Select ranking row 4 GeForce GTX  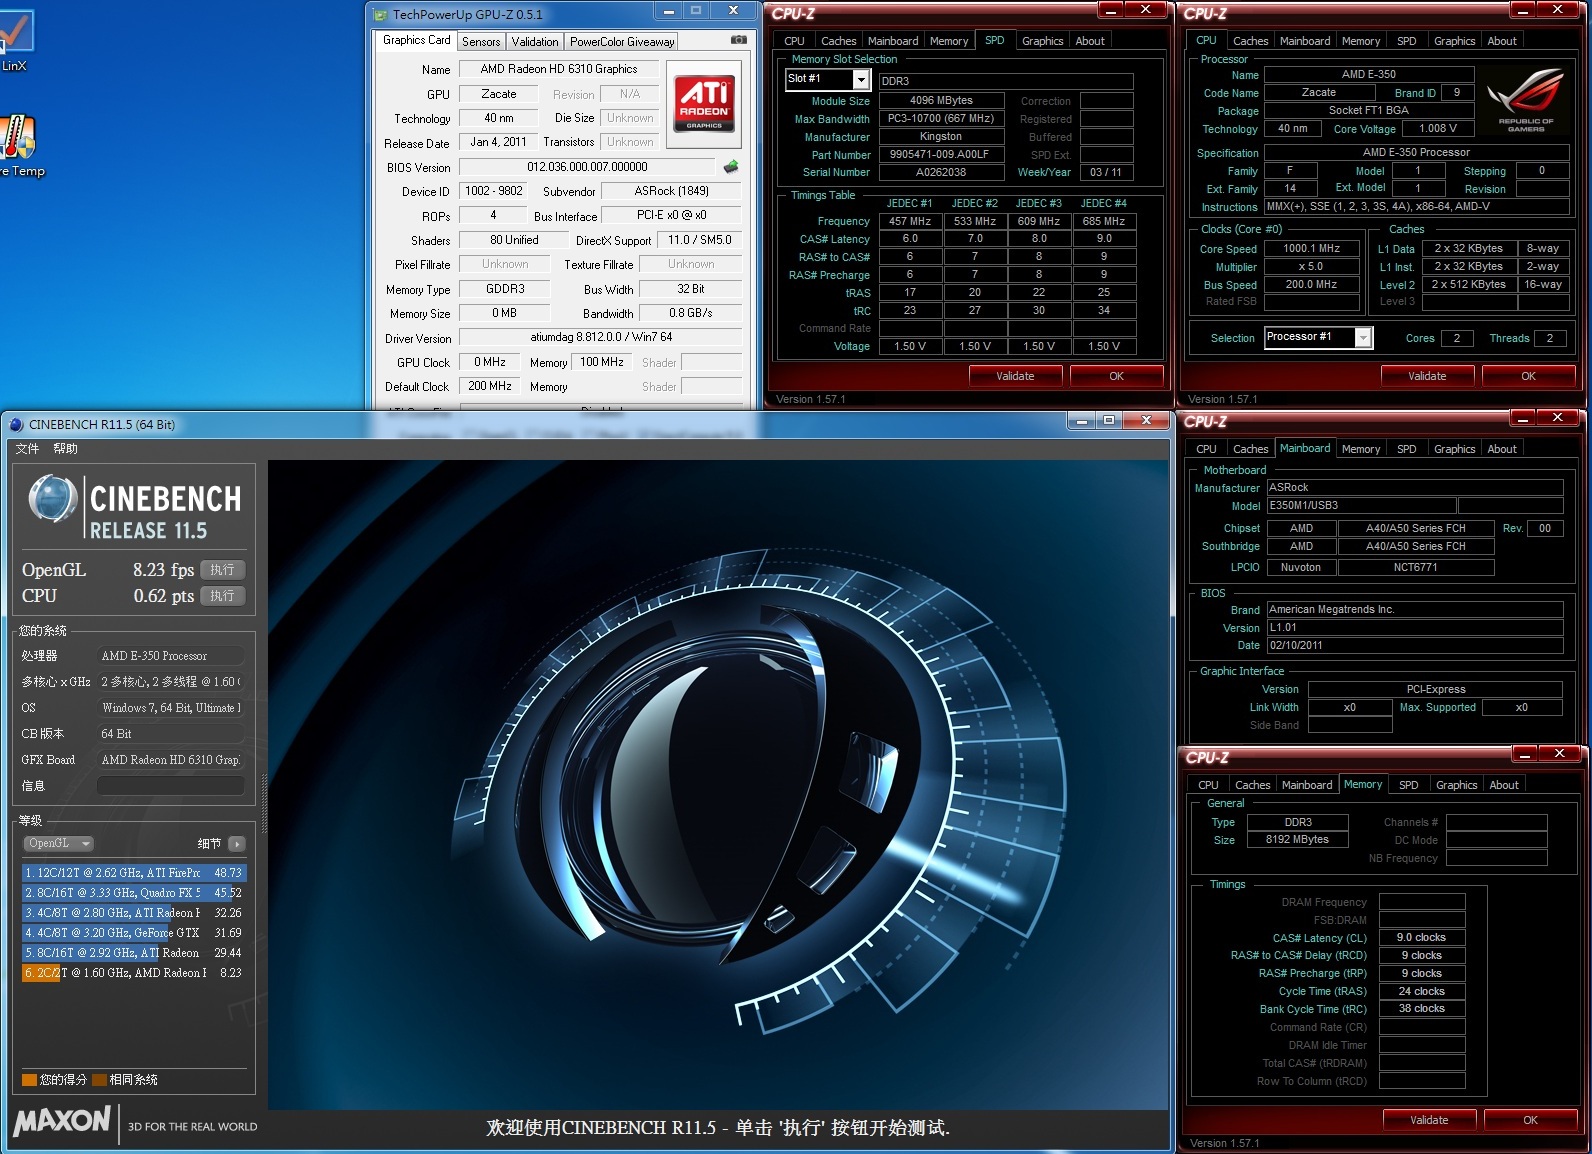(132, 933)
